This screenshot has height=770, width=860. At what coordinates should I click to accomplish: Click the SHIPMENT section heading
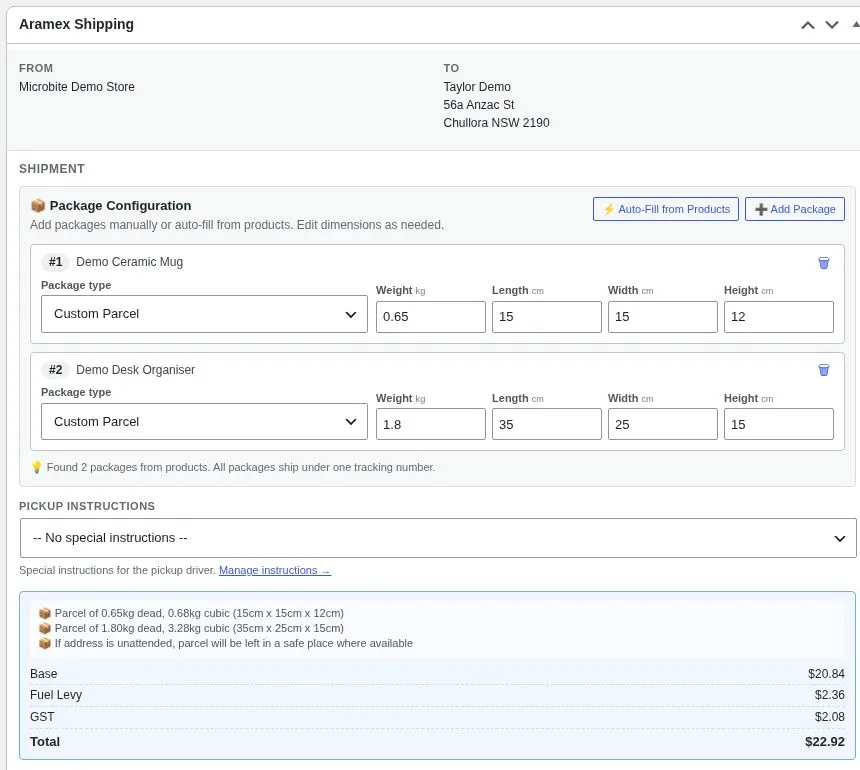coord(52,169)
